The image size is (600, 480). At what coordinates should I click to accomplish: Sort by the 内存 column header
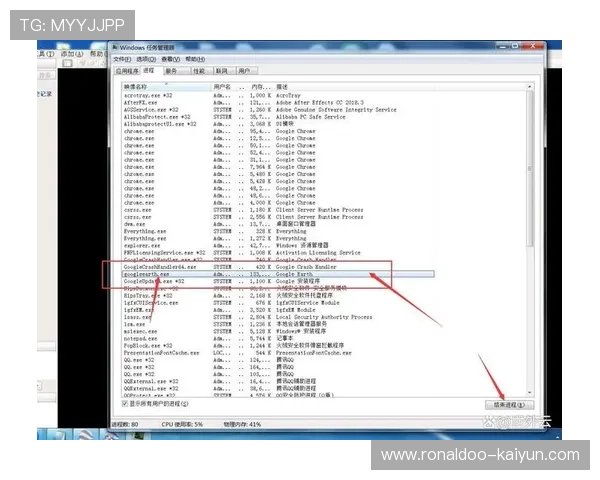[x=260, y=87]
